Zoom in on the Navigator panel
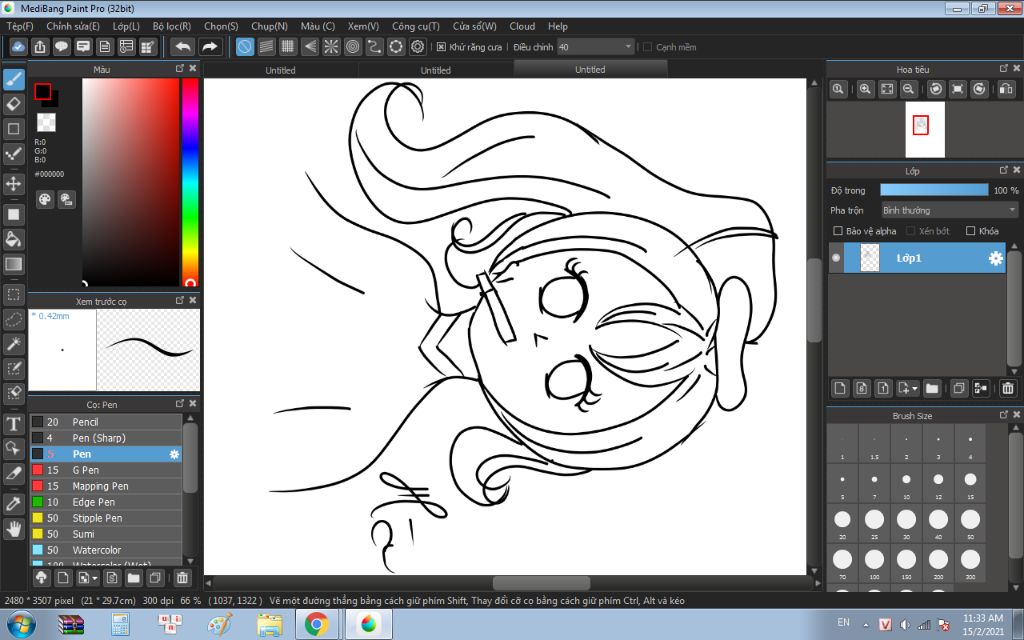The image size is (1024, 640). [865, 89]
